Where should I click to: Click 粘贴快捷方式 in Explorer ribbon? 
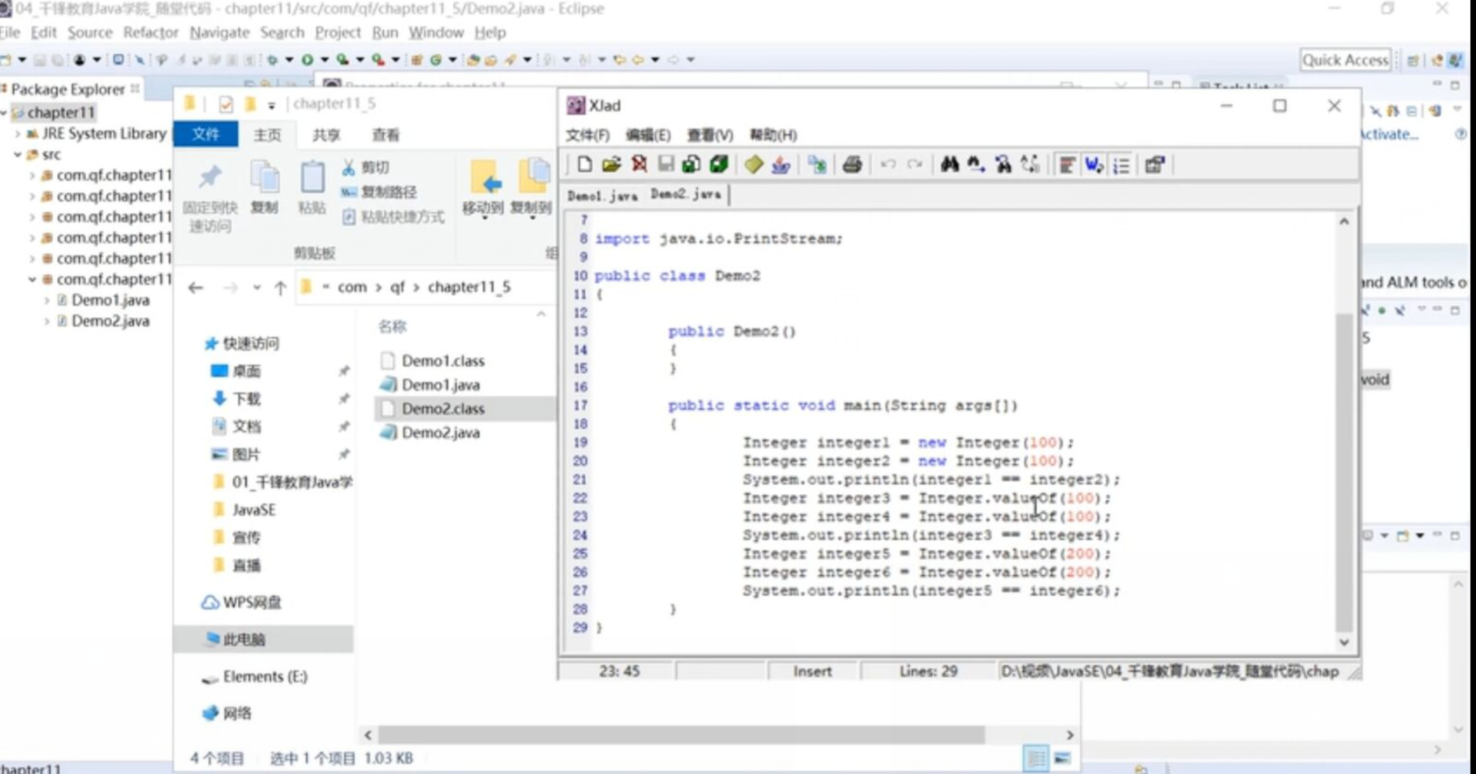point(393,217)
